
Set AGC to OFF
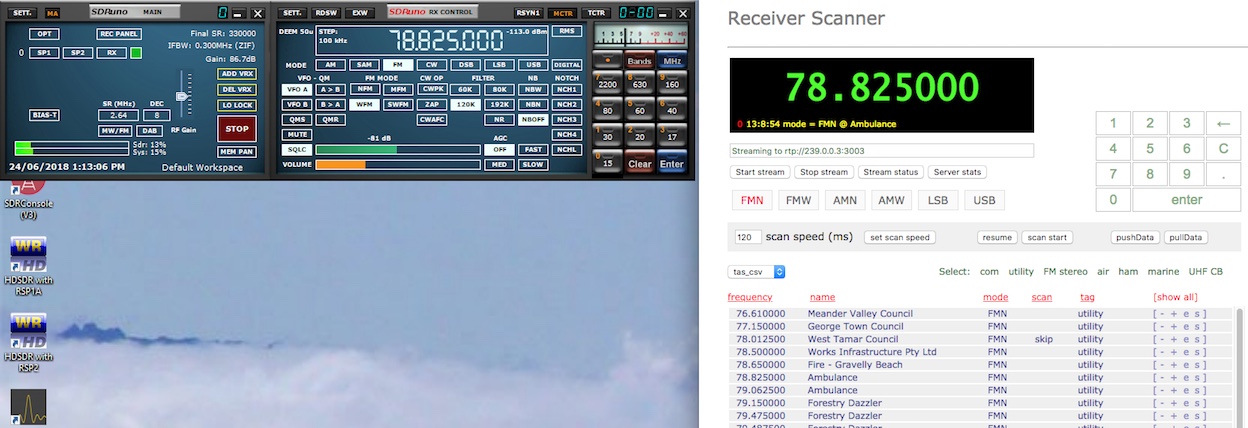click(498, 149)
